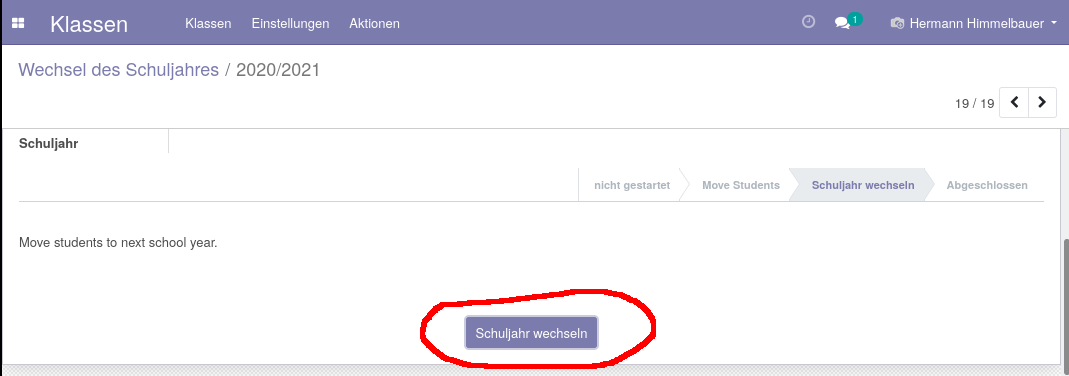Click the purple Schuljahr wechseln button
Viewport: 1069px width, 376px height.
coord(531,333)
